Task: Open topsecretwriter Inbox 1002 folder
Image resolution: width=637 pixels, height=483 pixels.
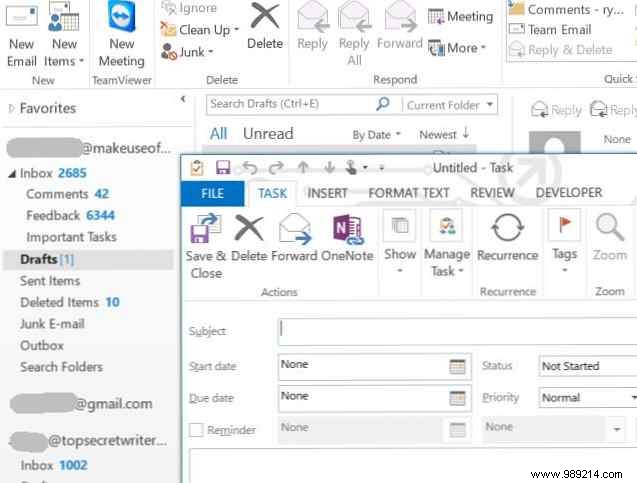Action: click(x=54, y=465)
